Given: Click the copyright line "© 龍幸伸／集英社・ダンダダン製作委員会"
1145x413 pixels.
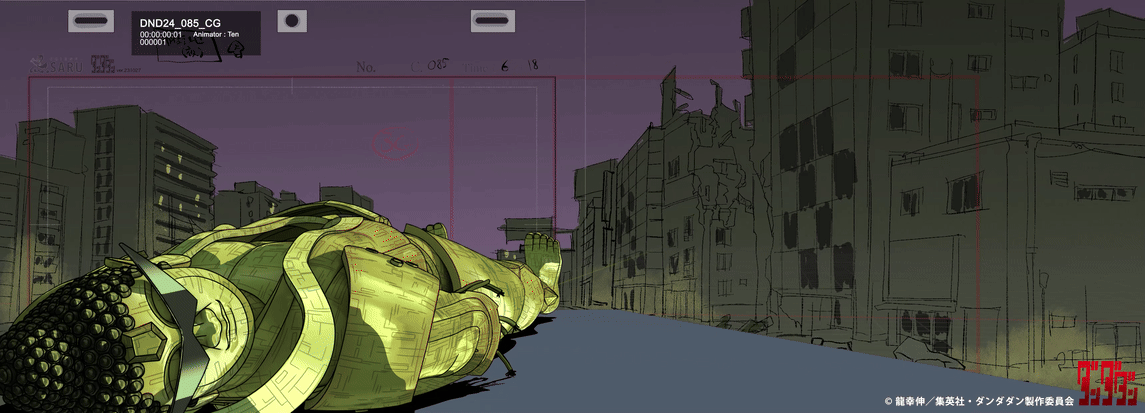Looking at the screenshot, I should pos(979,401).
